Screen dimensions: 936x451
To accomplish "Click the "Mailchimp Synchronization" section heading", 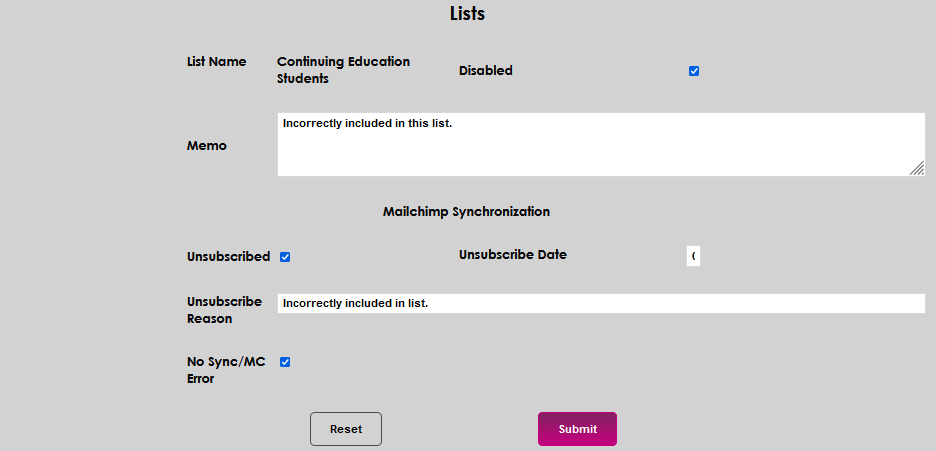I will tap(466, 212).
